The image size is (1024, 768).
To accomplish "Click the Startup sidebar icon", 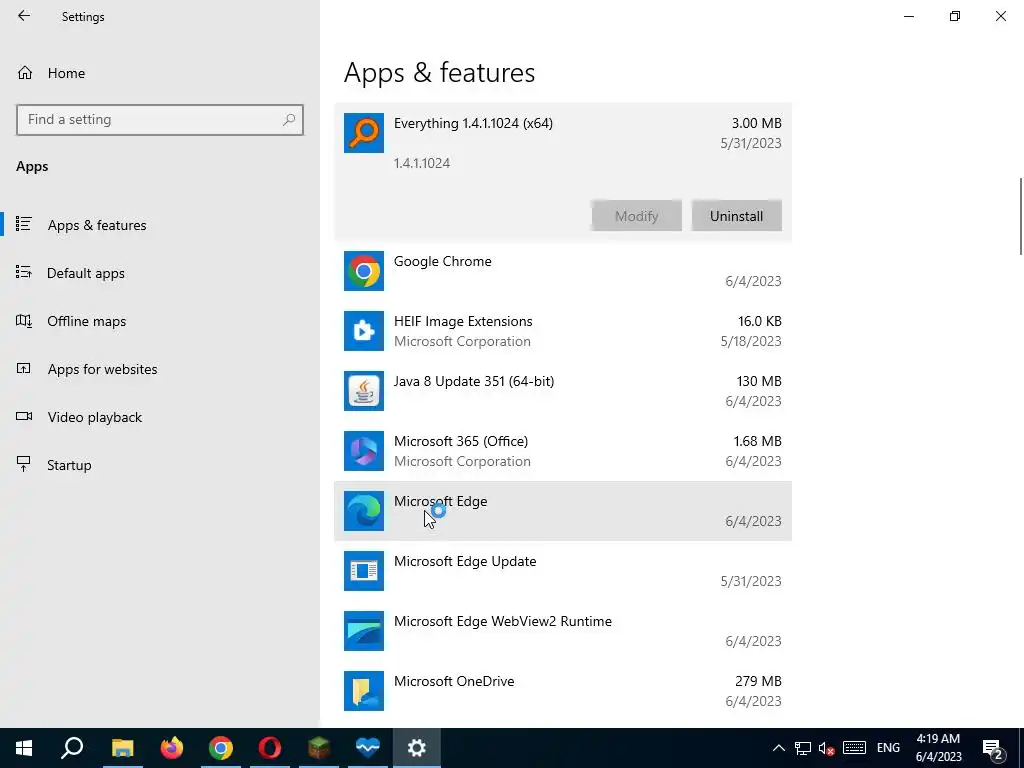I will [x=24, y=464].
